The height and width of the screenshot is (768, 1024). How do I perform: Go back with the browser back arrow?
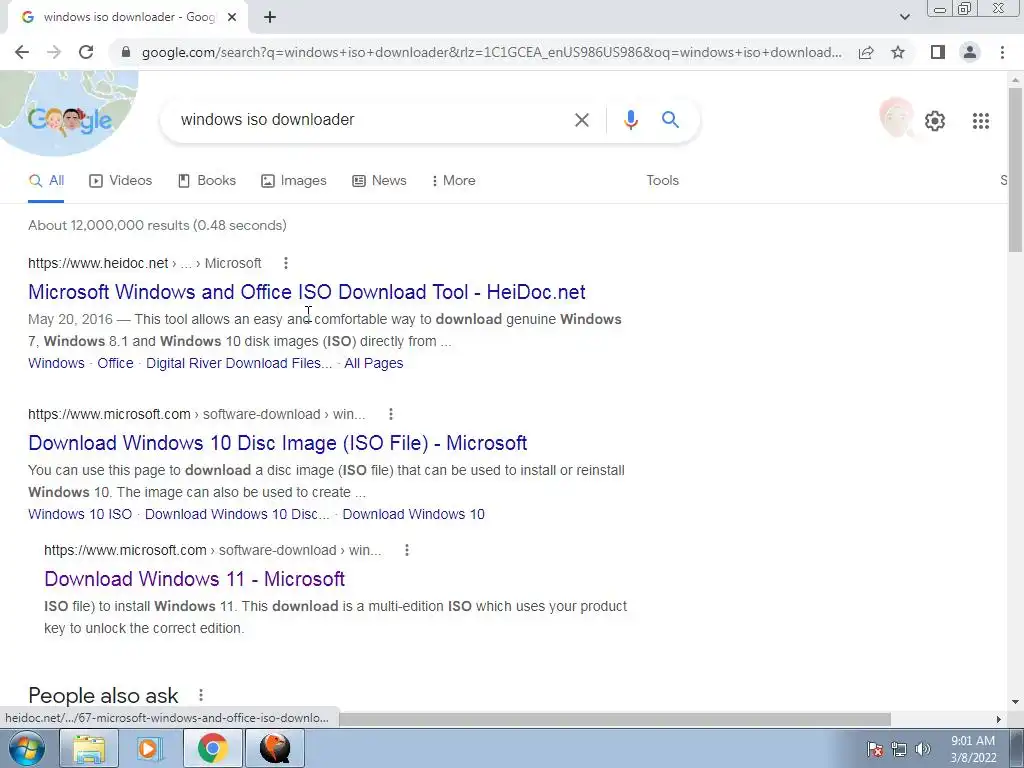click(x=22, y=52)
